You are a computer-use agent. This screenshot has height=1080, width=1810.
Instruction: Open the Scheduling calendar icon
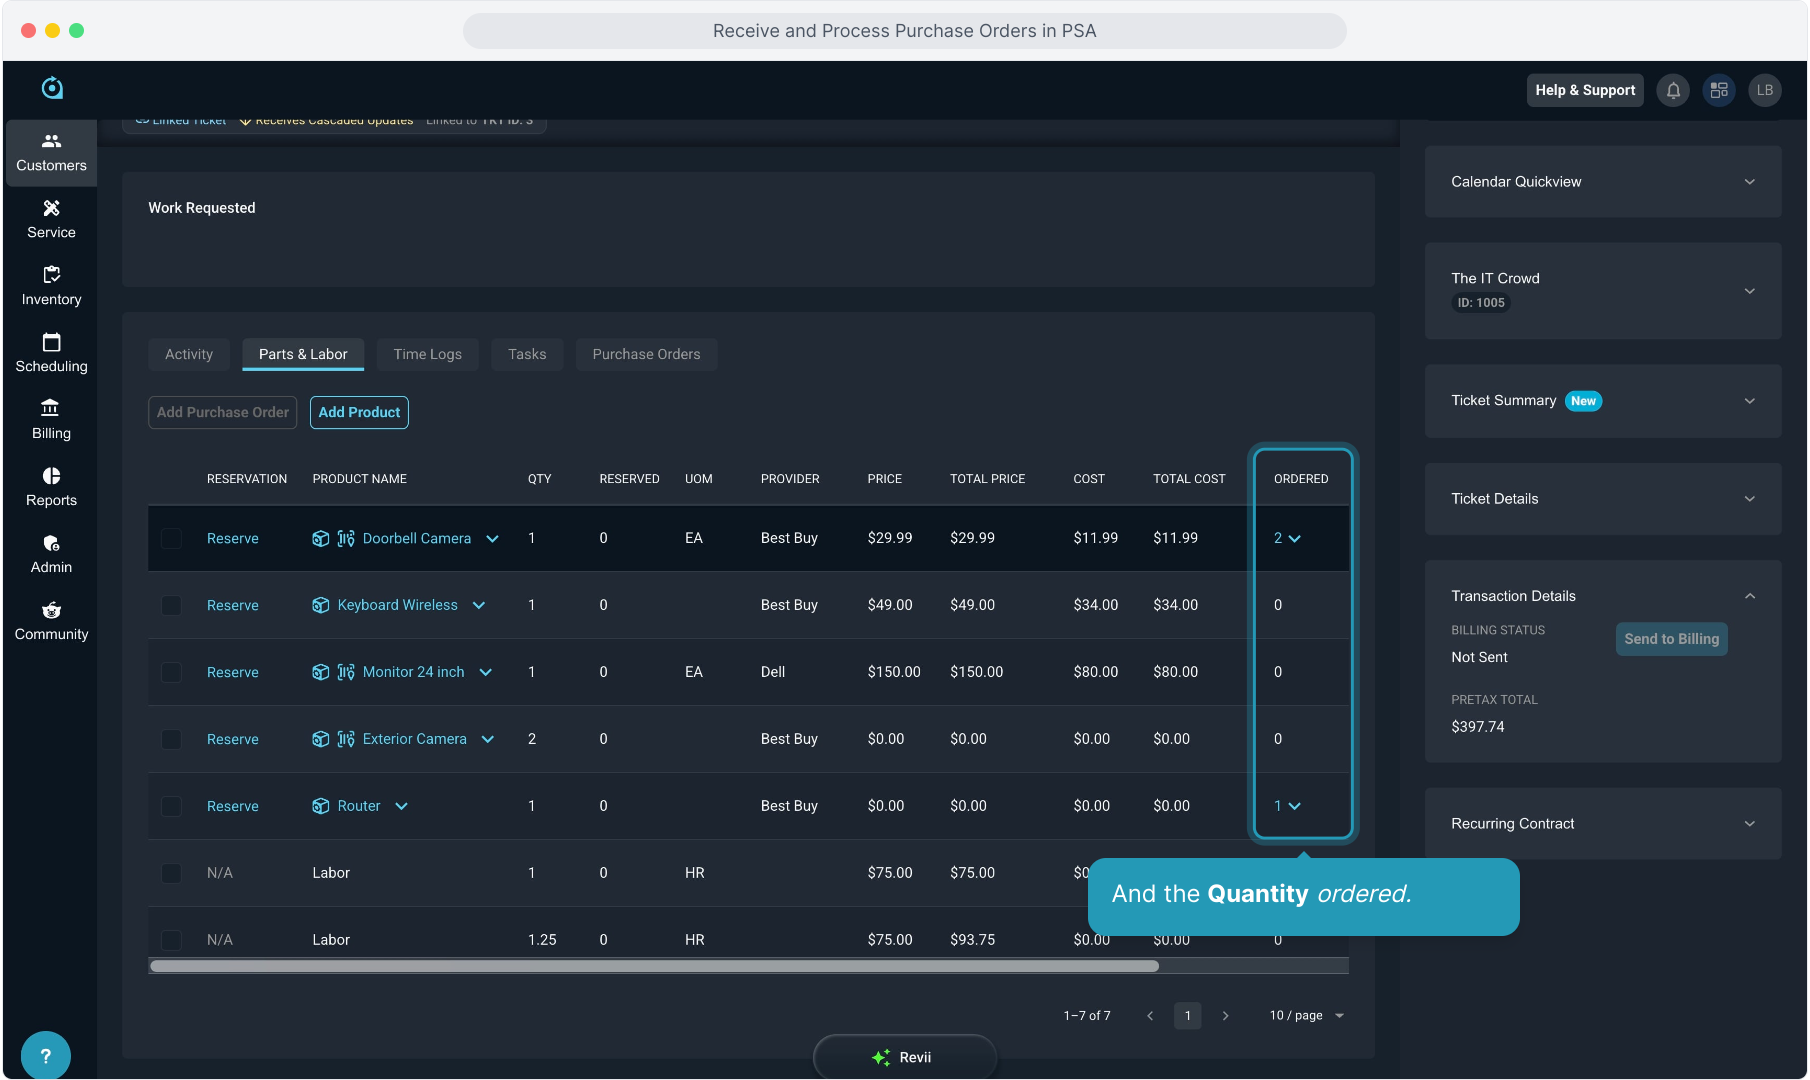point(51,343)
